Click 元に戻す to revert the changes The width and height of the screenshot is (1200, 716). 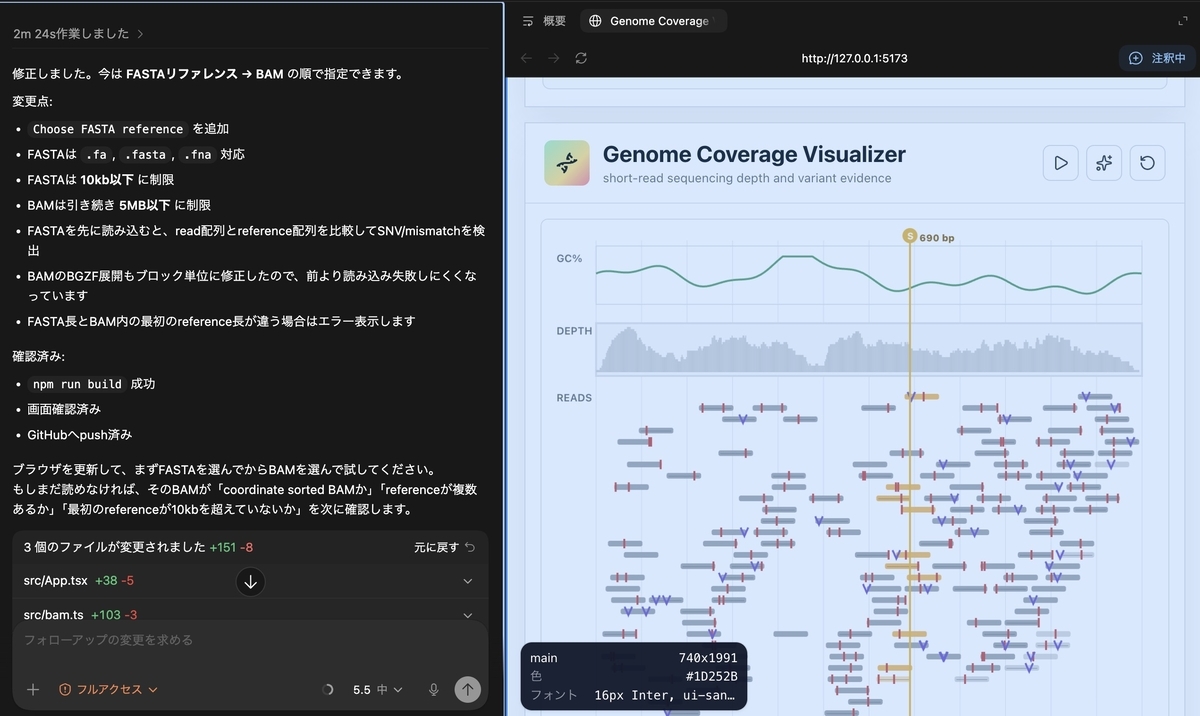coord(445,547)
